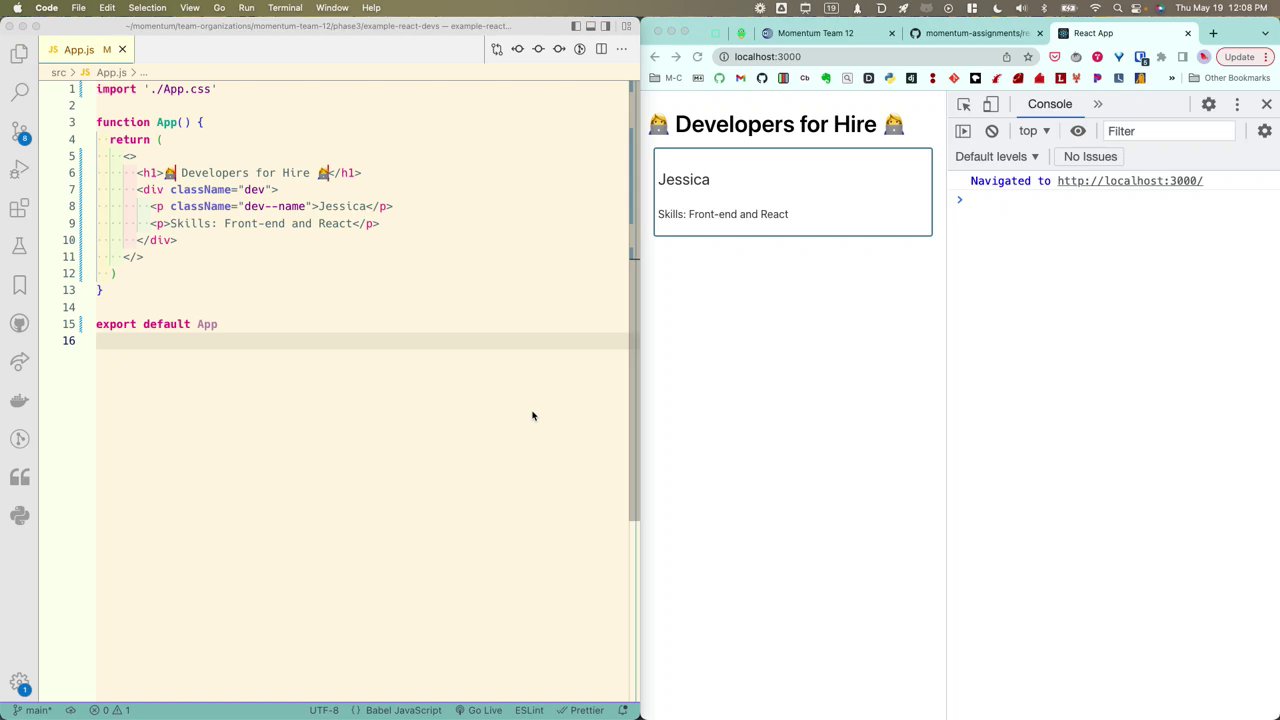This screenshot has width=1280, height=720.
Task: Clear the console
Action: click(x=992, y=131)
